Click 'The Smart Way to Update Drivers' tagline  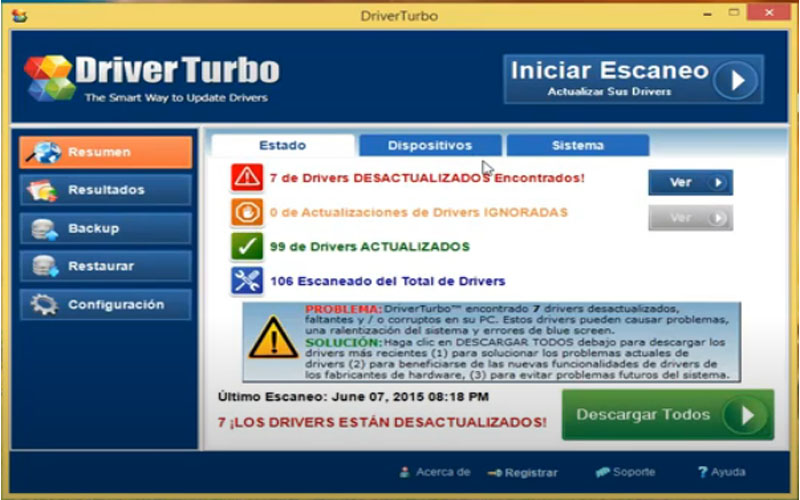pos(176,97)
